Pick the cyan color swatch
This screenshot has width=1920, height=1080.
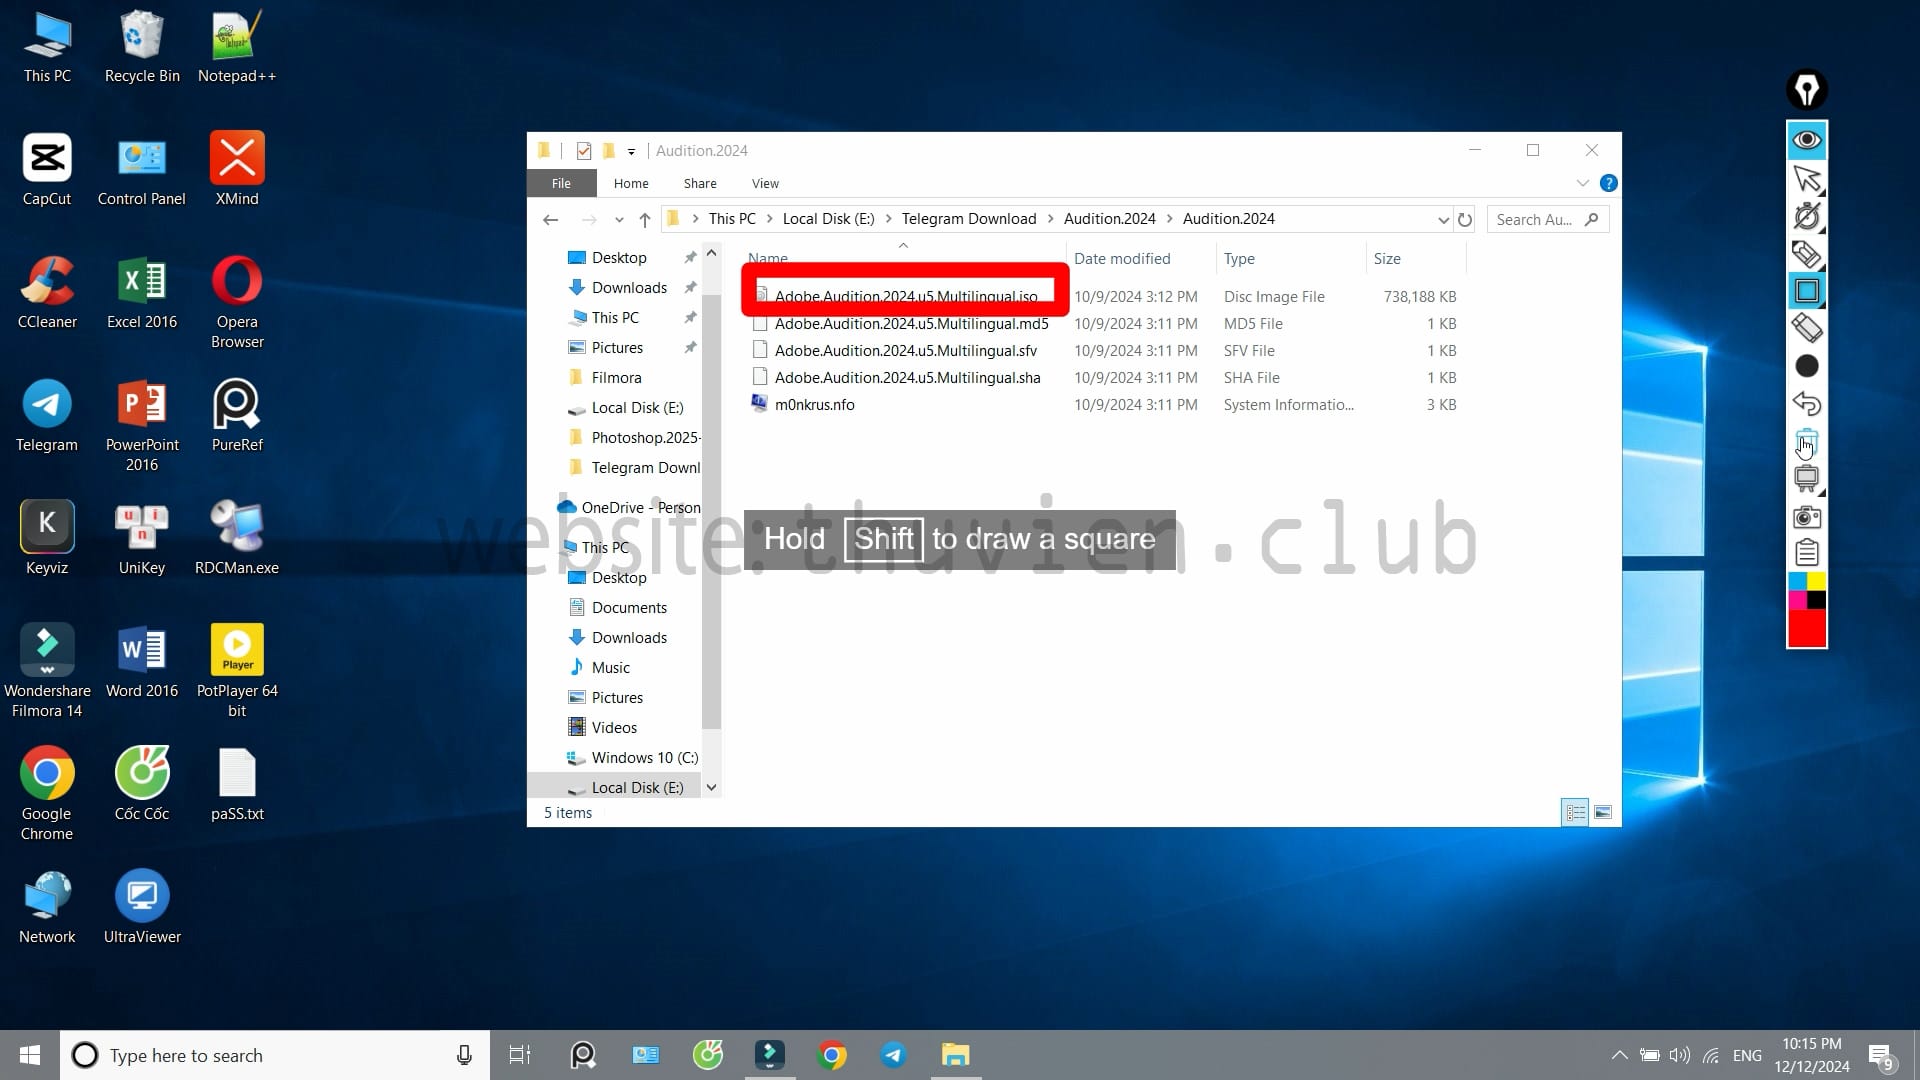coord(1797,582)
